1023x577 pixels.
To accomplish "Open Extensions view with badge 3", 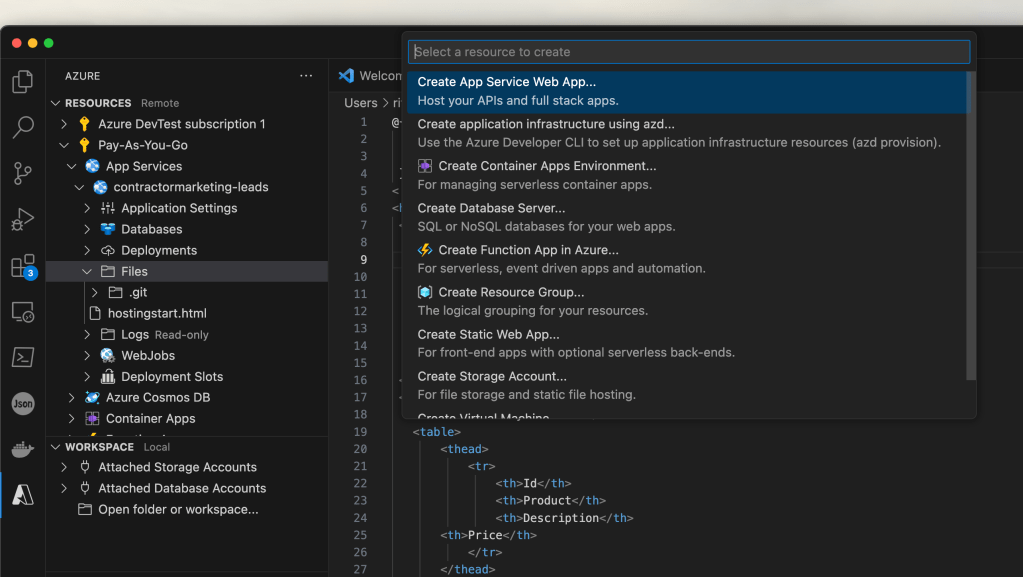I will (x=24, y=266).
